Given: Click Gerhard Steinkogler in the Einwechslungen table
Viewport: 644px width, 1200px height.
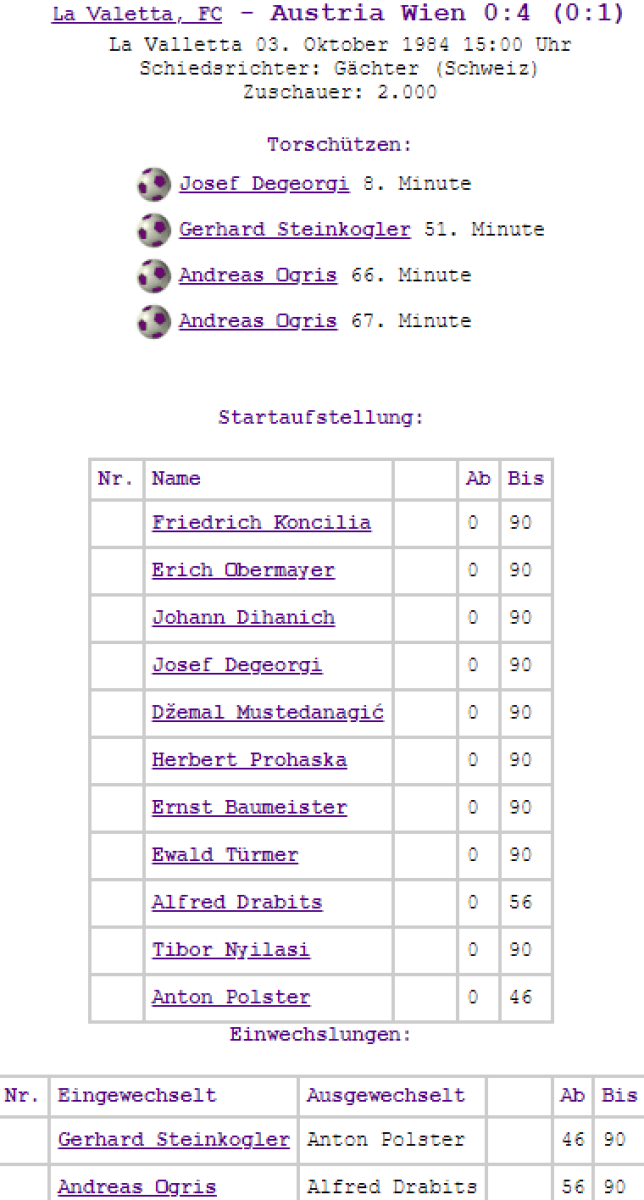Looking at the screenshot, I should coord(174,1140).
